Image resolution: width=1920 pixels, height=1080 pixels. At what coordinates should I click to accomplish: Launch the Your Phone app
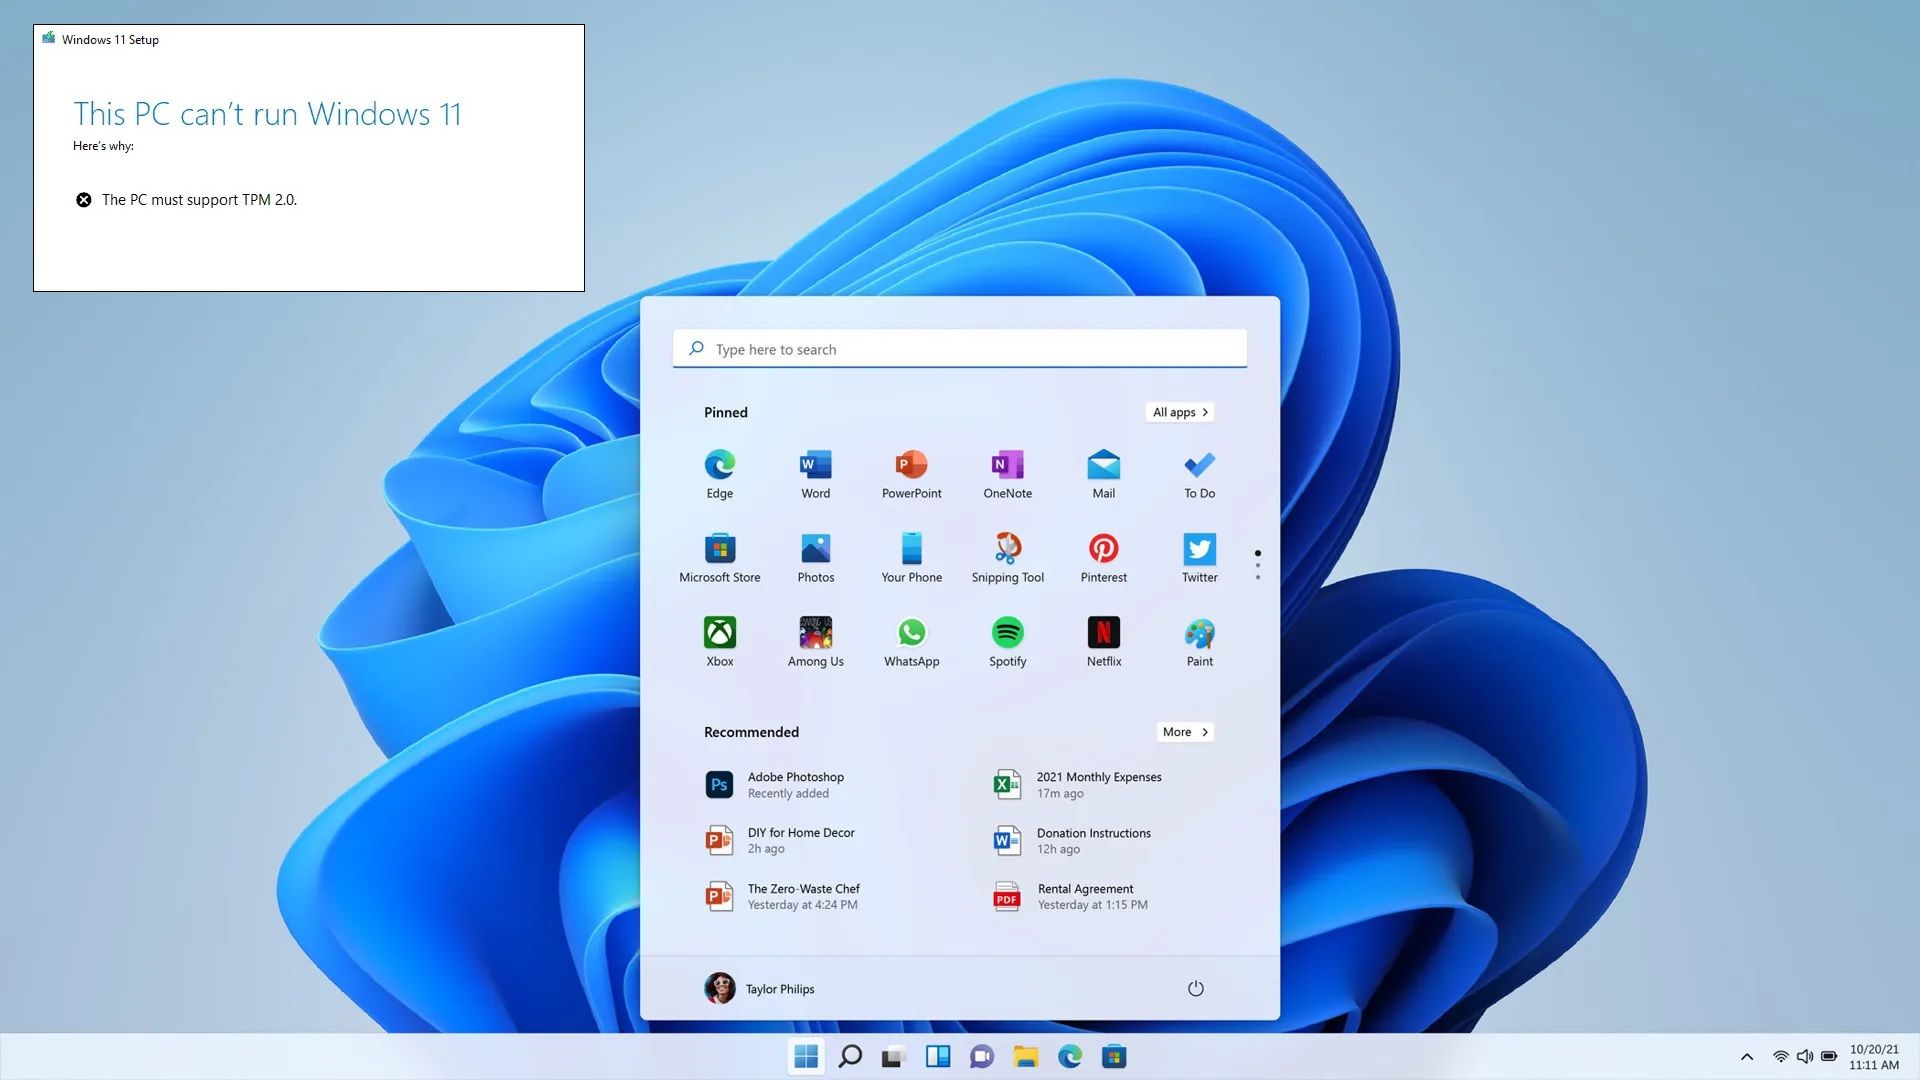pyautogui.click(x=912, y=558)
